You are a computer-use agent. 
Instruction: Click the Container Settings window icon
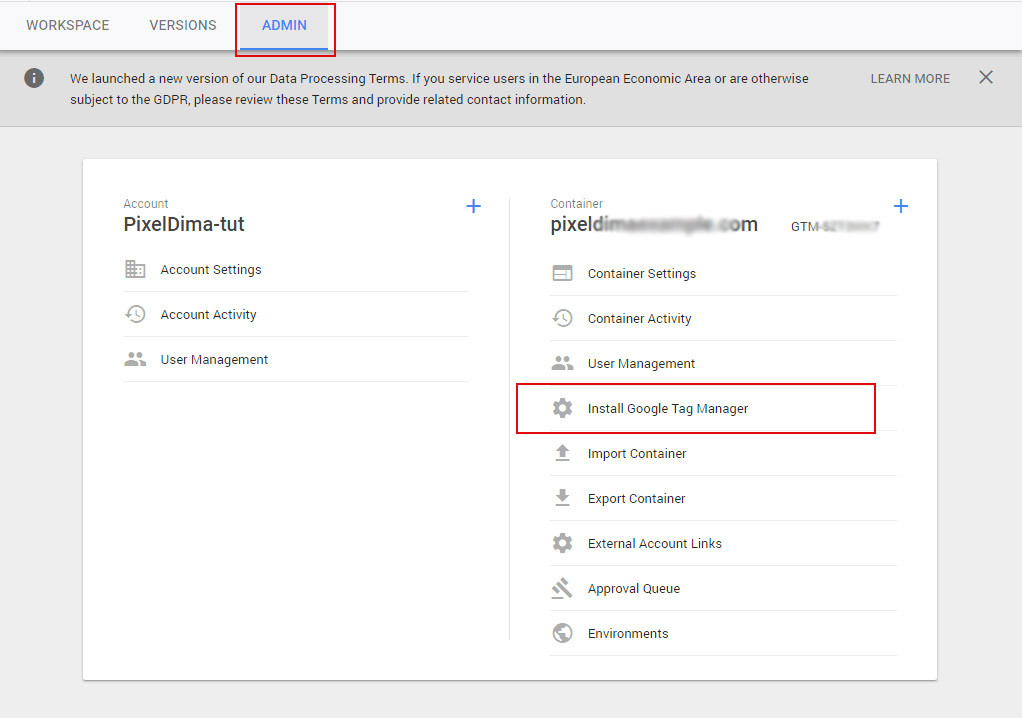[x=562, y=273]
